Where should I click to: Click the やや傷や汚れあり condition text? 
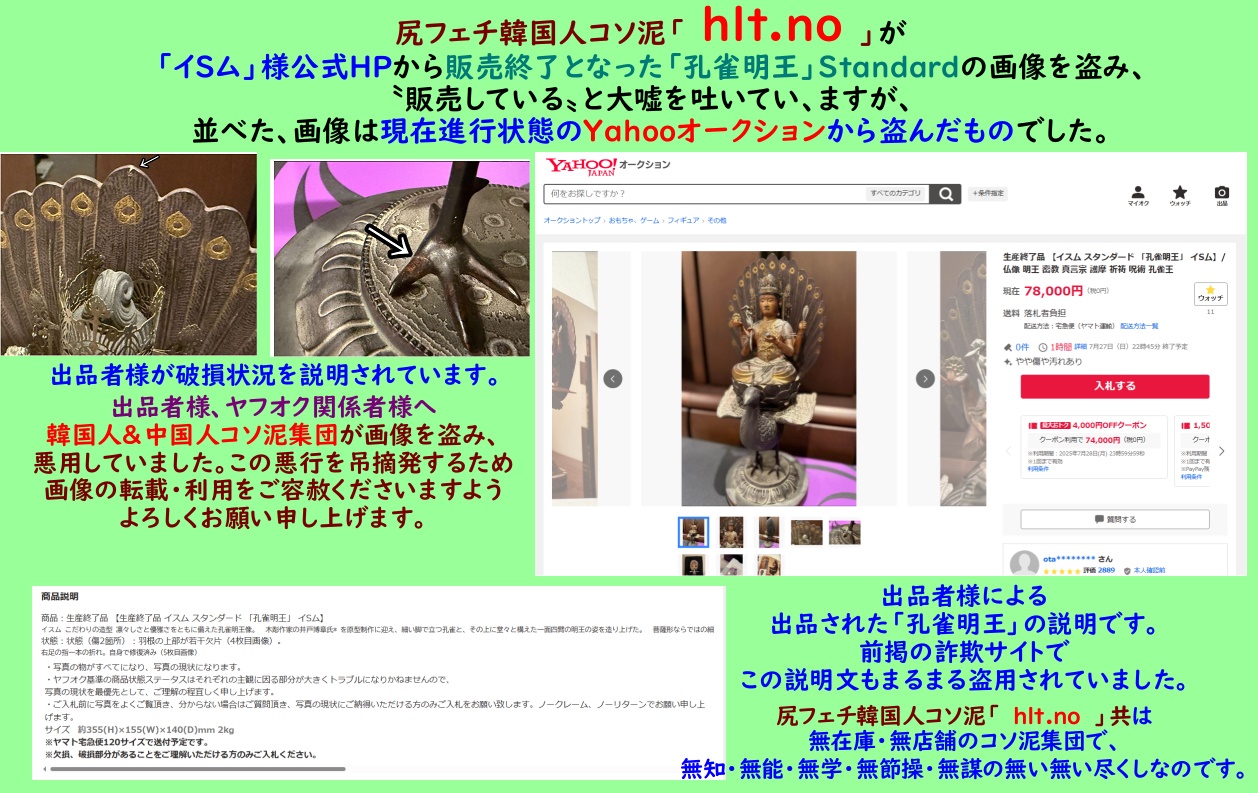[x=1048, y=361]
